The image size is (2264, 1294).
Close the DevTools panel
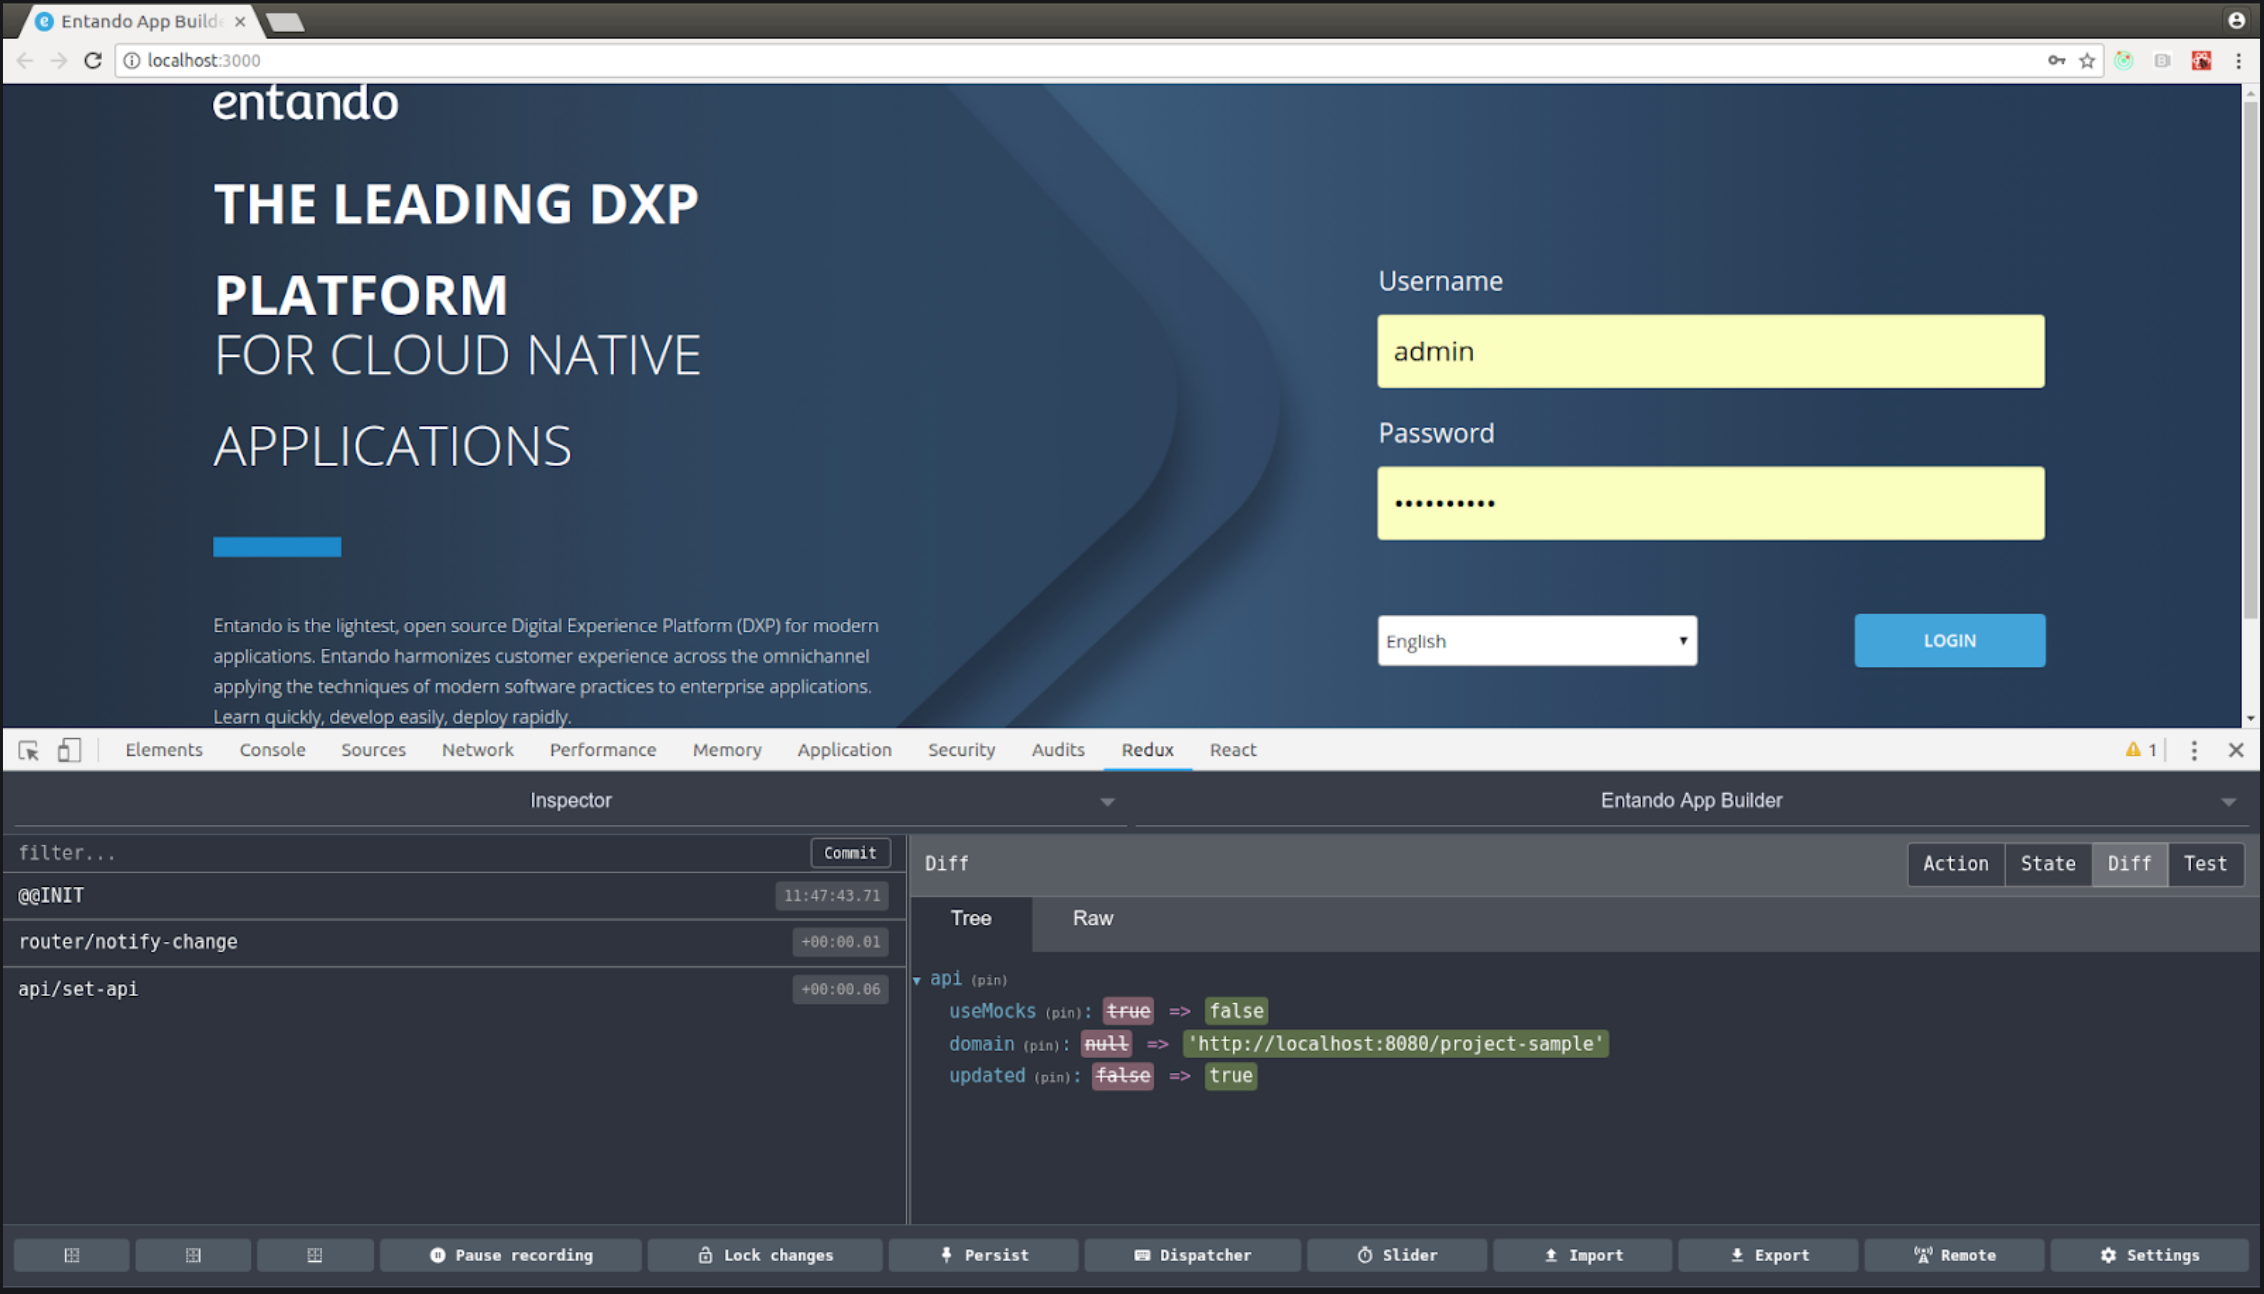(x=2236, y=750)
